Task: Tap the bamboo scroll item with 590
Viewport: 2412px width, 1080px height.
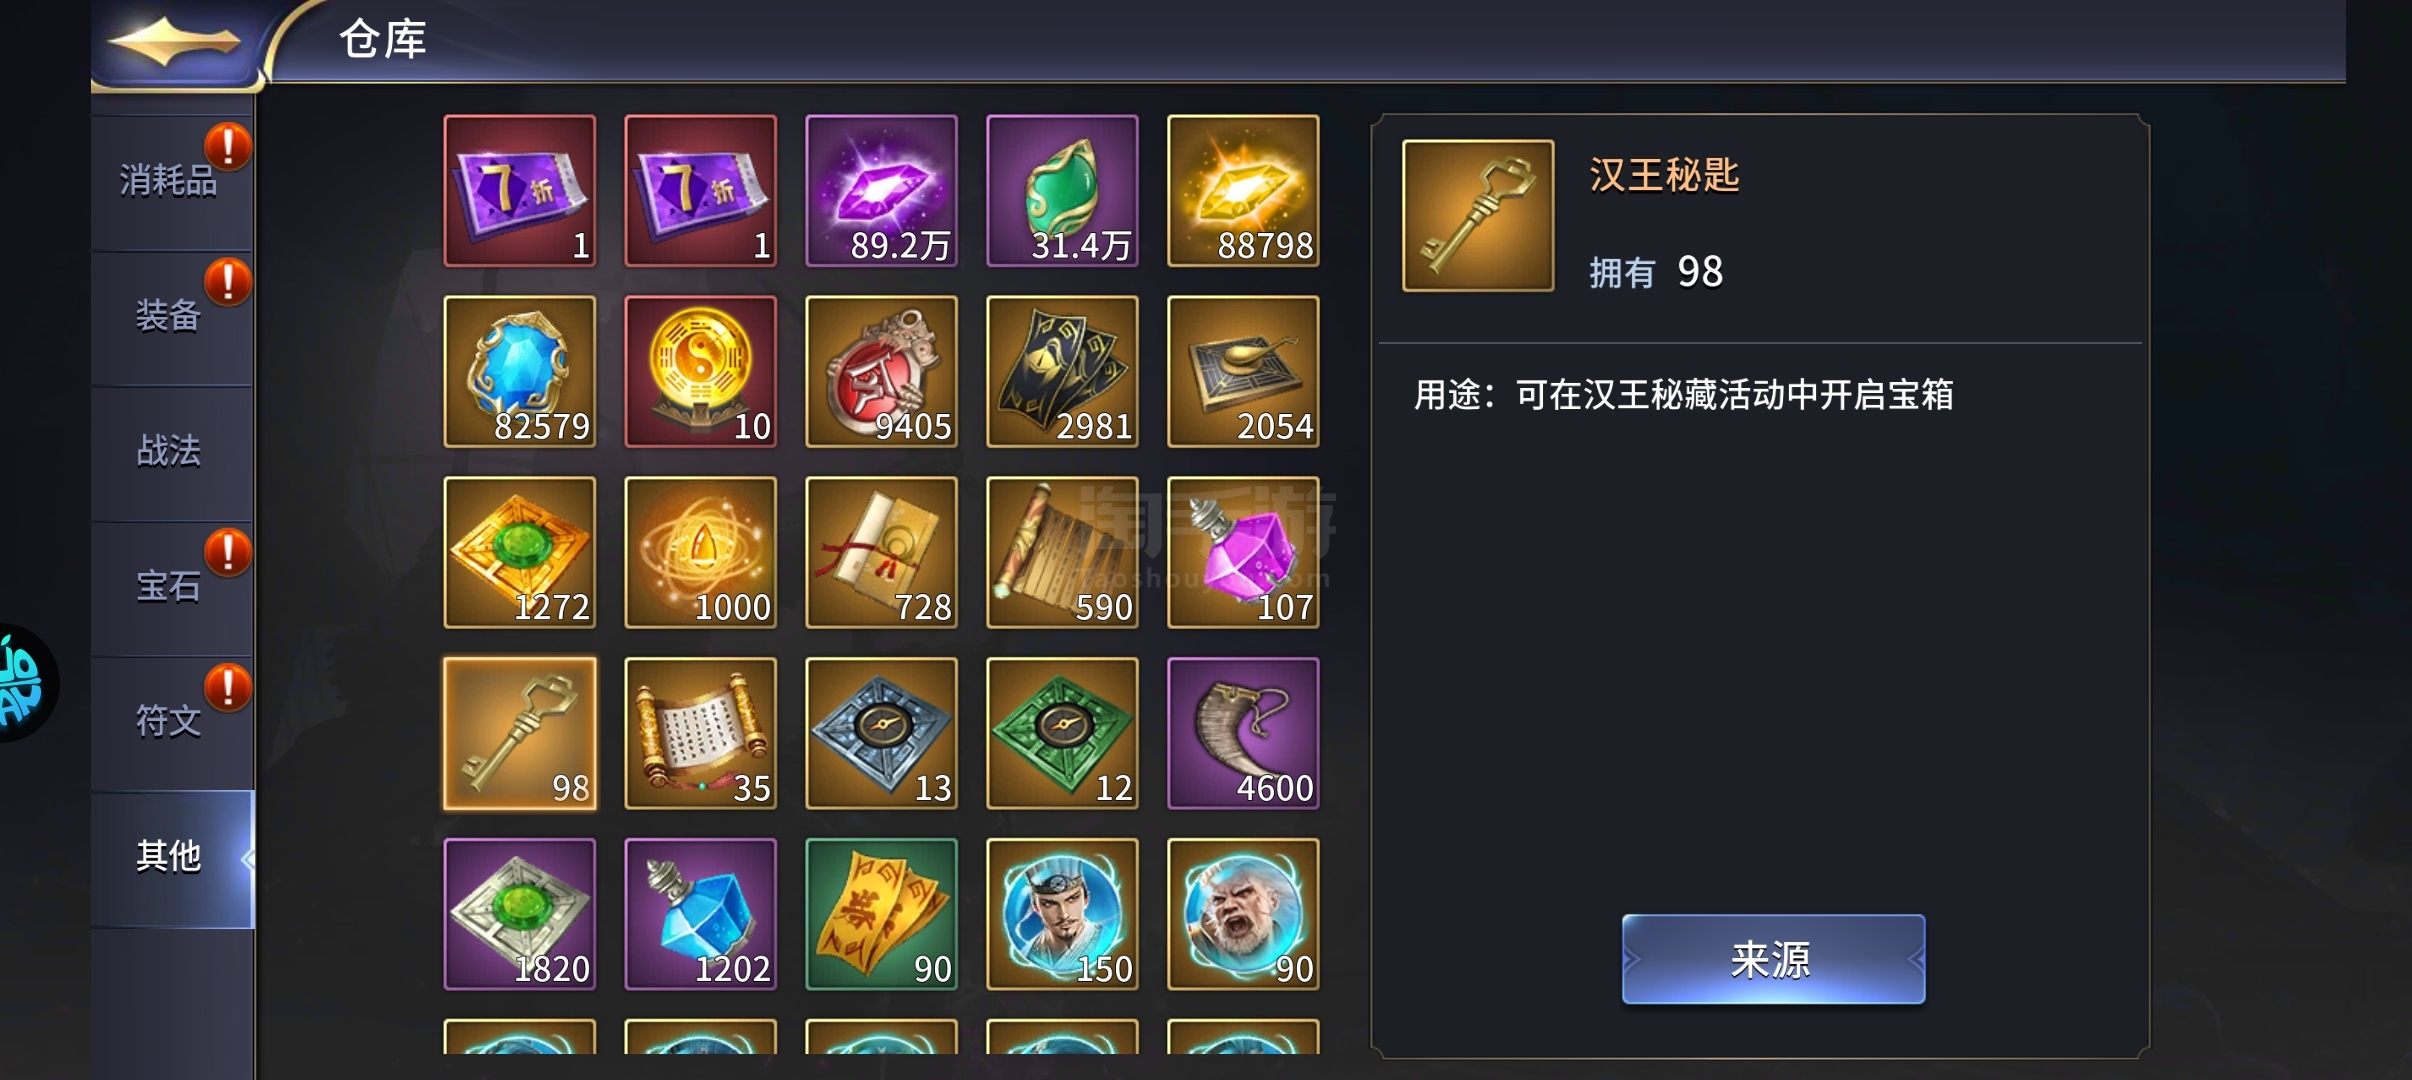Action: pos(1062,553)
